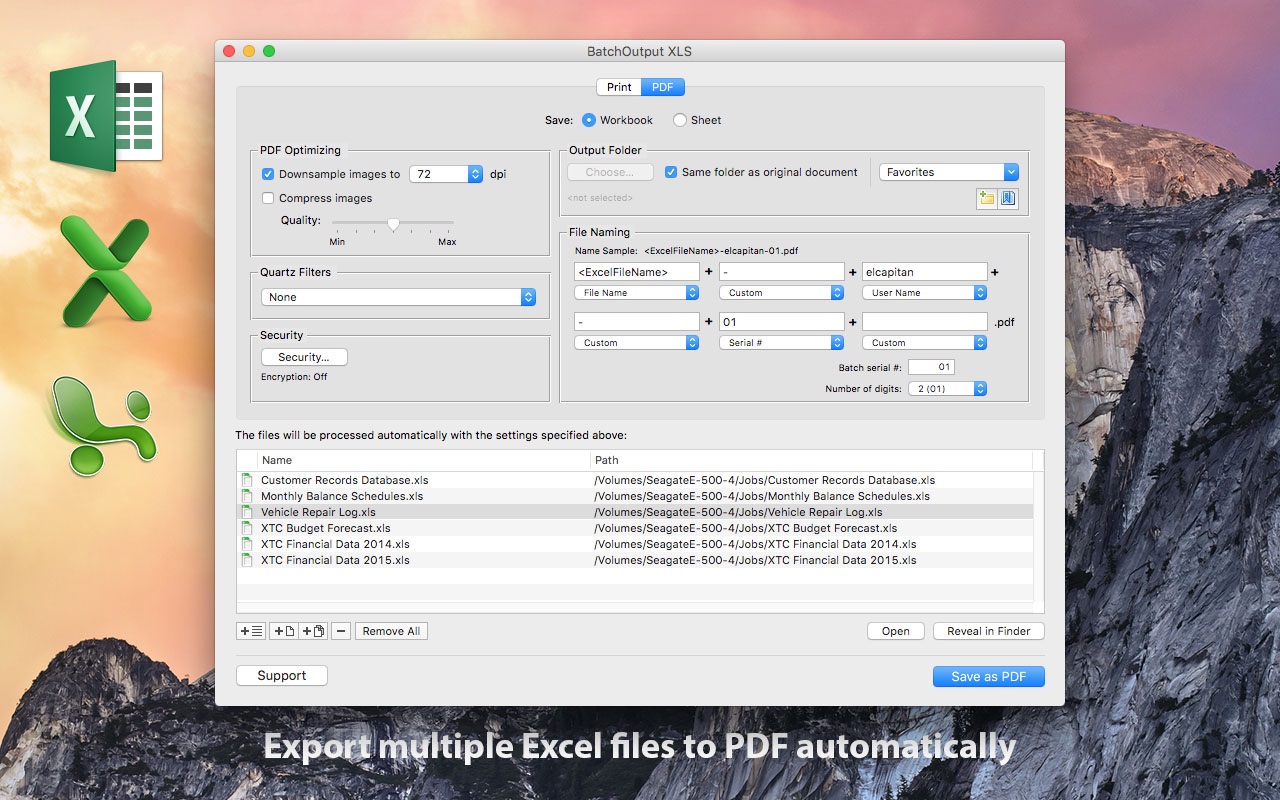Click the file icon beside Vehicle Repair Log.xls

pos(247,512)
